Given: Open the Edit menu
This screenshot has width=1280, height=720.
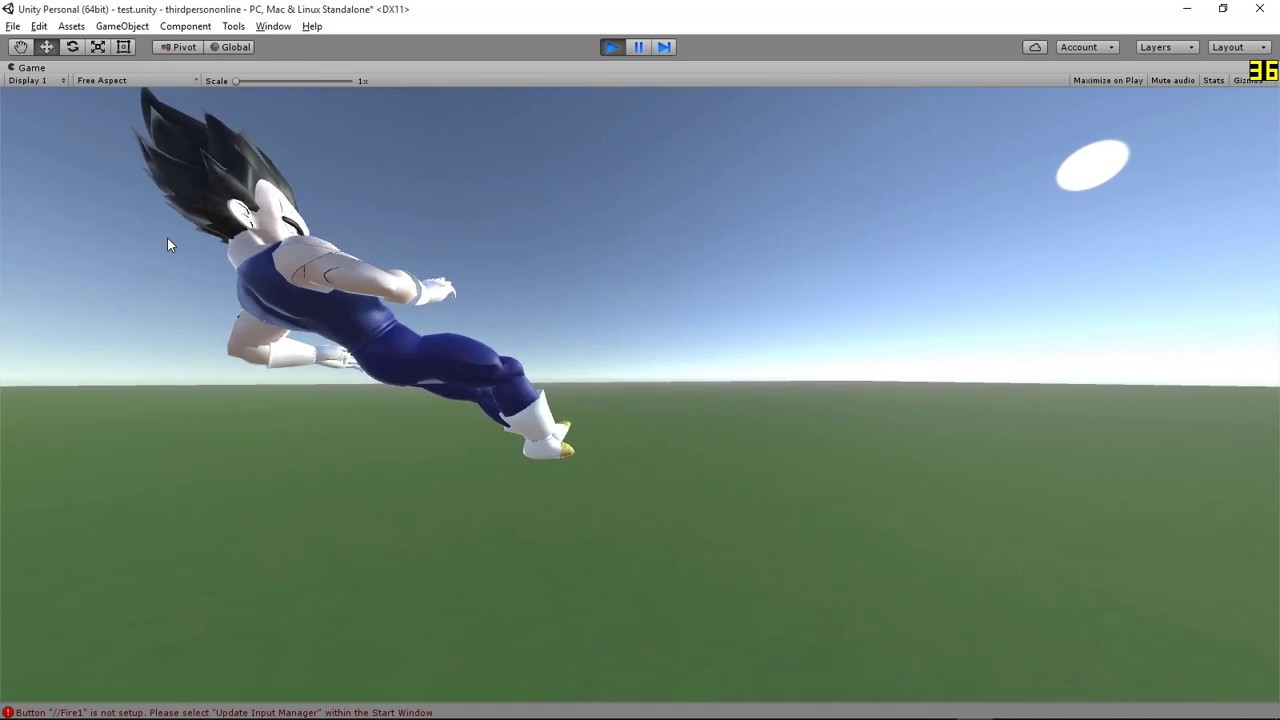Looking at the screenshot, I should pyautogui.click(x=39, y=26).
